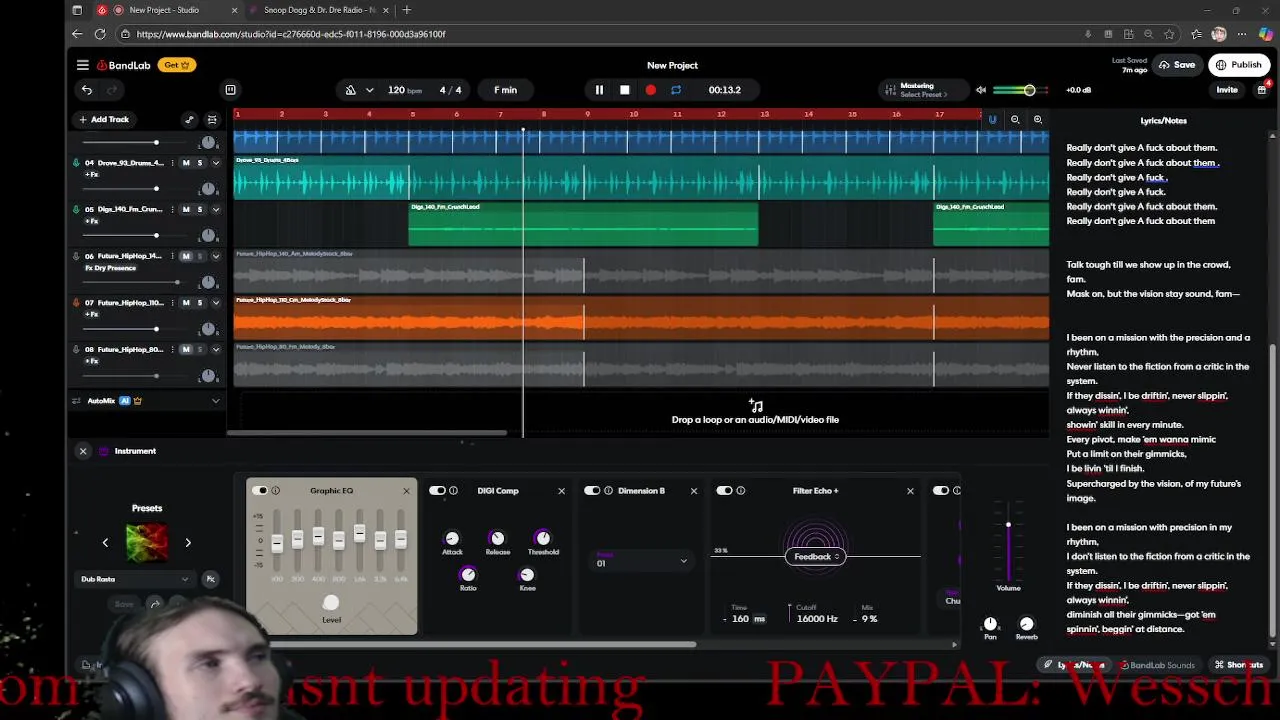
Task: Mute track 04 Drove_93_Drums
Action: click(x=185, y=163)
